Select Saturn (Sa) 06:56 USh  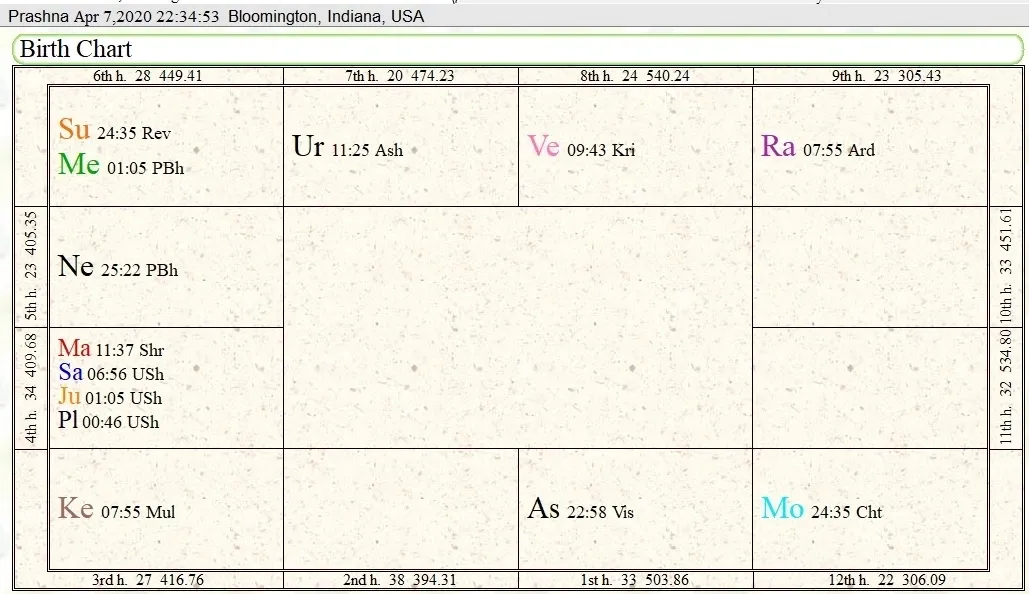[x=110, y=373]
